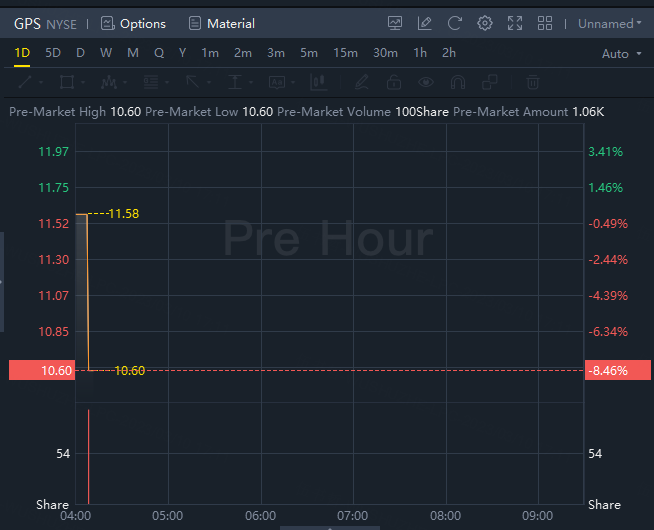654x530 pixels.
Task: Expand the Fibonacci tool options arrow
Action: (167, 83)
